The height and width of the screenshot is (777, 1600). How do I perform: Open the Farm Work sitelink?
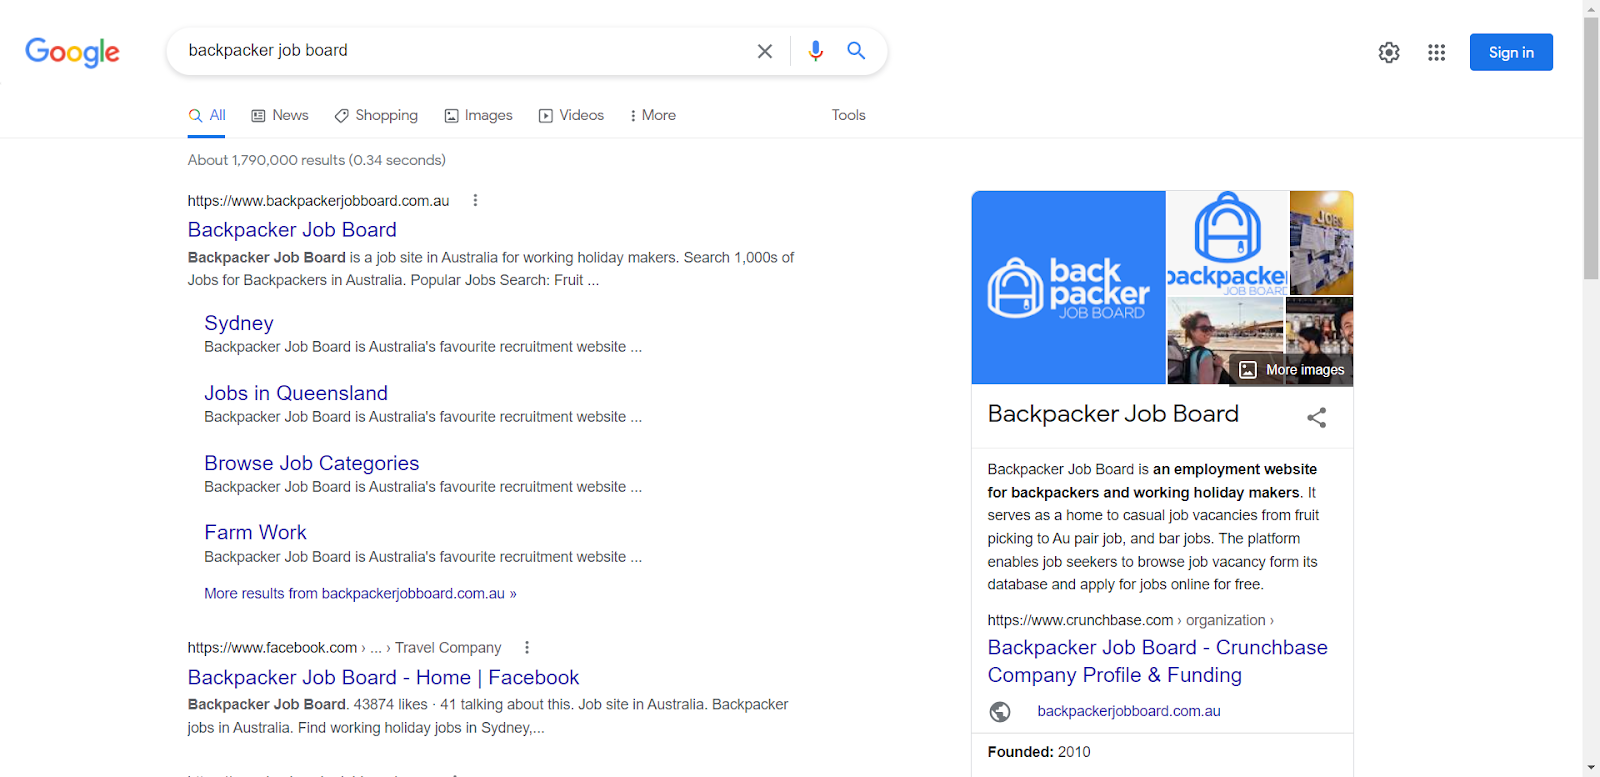point(255,532)
